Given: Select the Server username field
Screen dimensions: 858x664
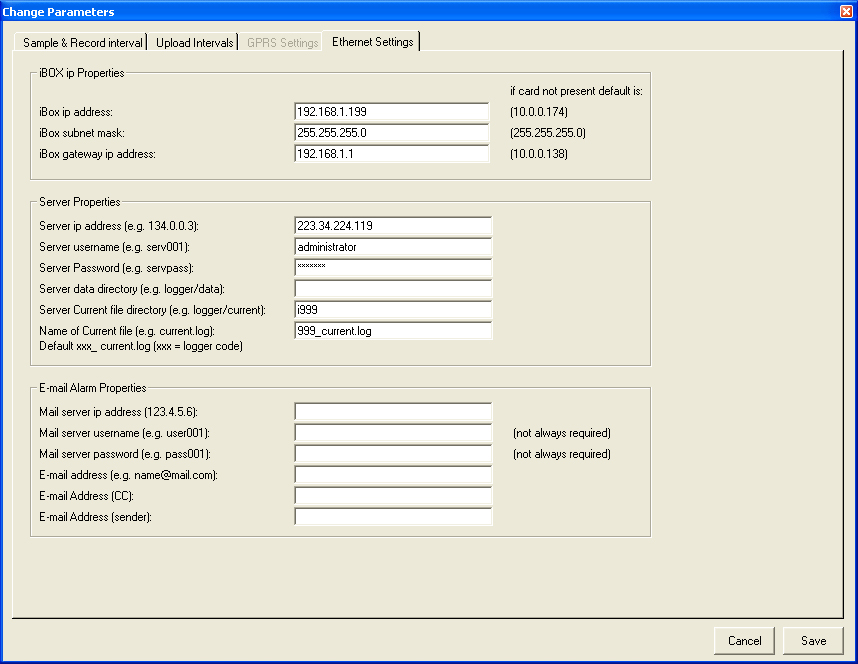Looking at the screenshot, I should click(393, 247).
